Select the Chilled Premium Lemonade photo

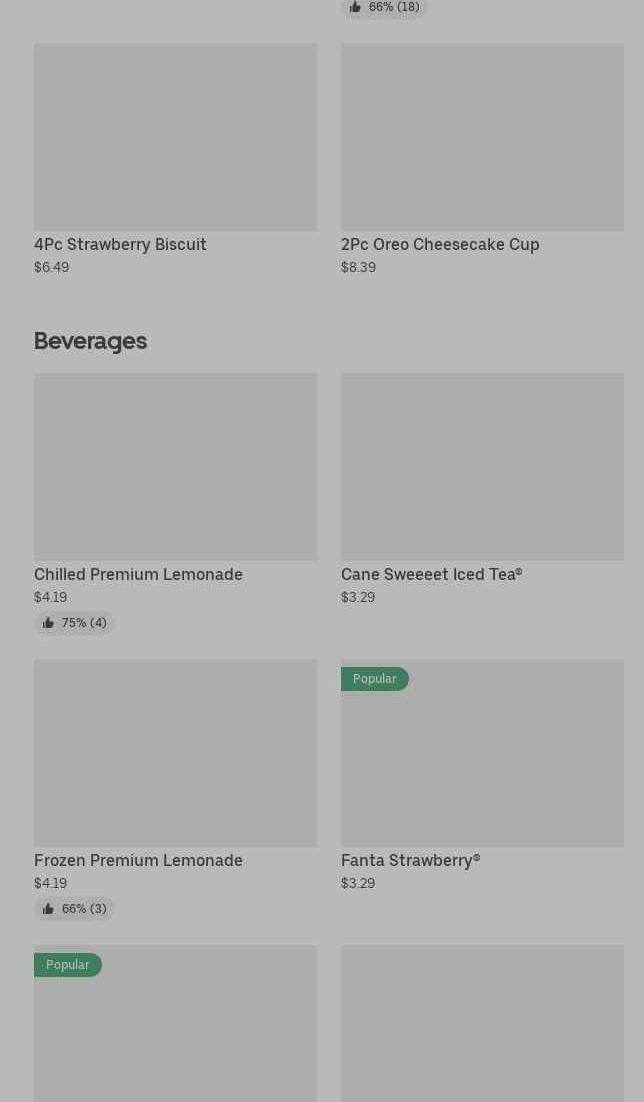click(175, 467)
